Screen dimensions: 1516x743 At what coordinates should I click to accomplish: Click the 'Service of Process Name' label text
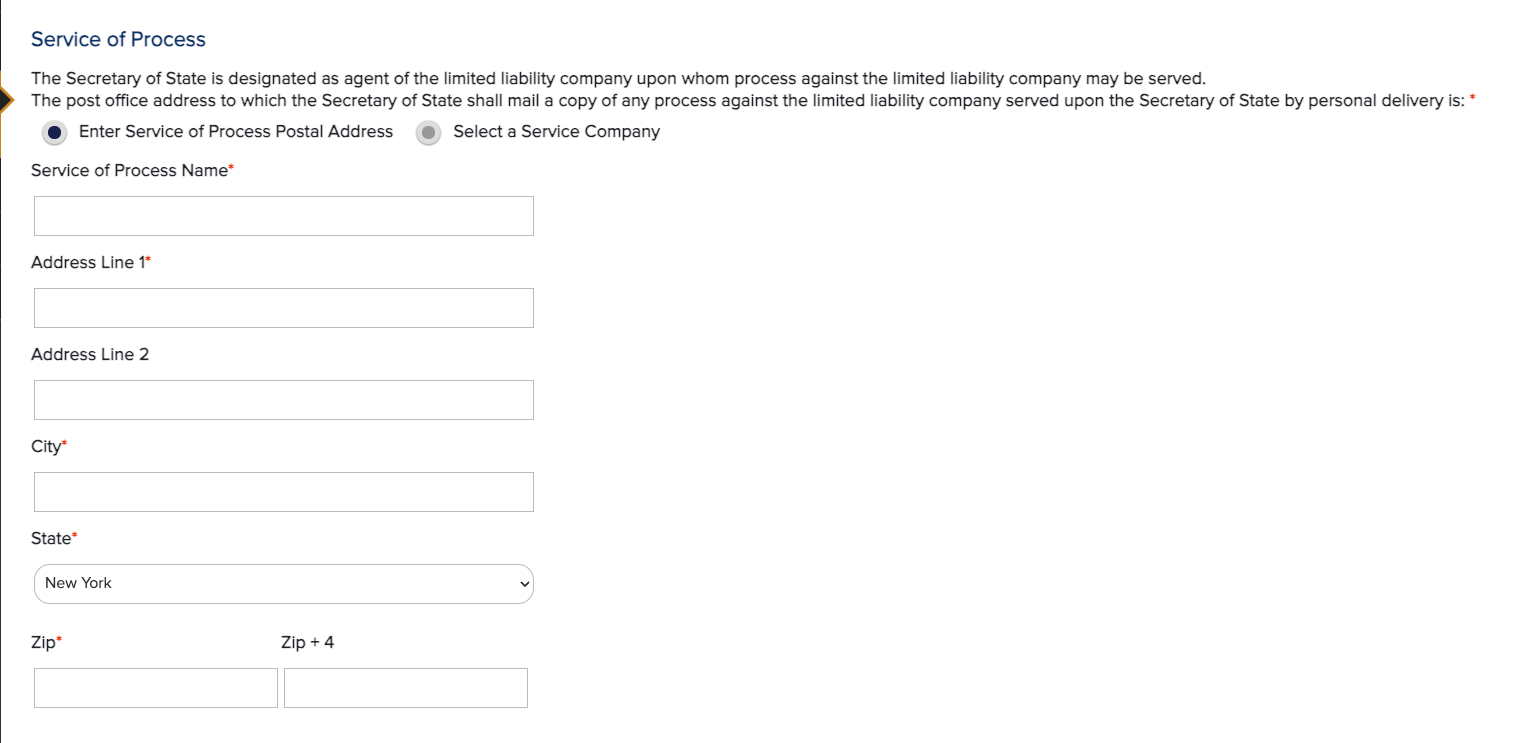pyautogui.click(x=132, y=171)
